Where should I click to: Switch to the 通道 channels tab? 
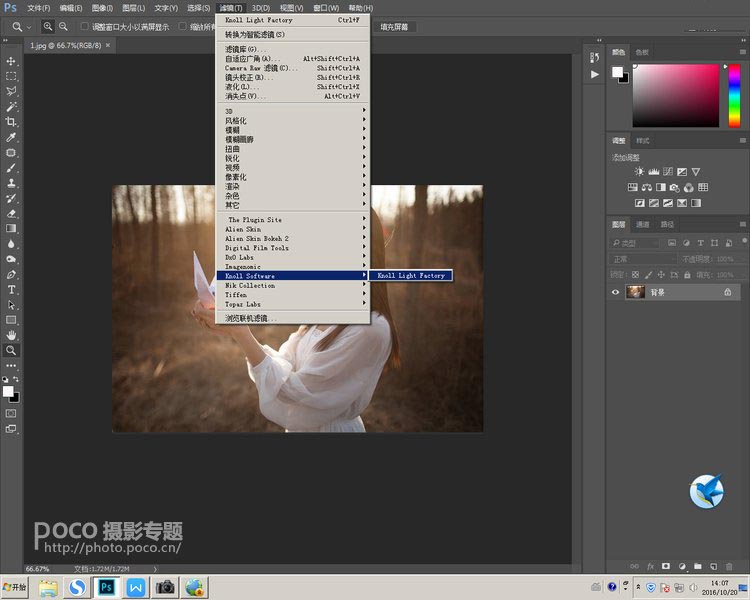click(x=642, y=224)
